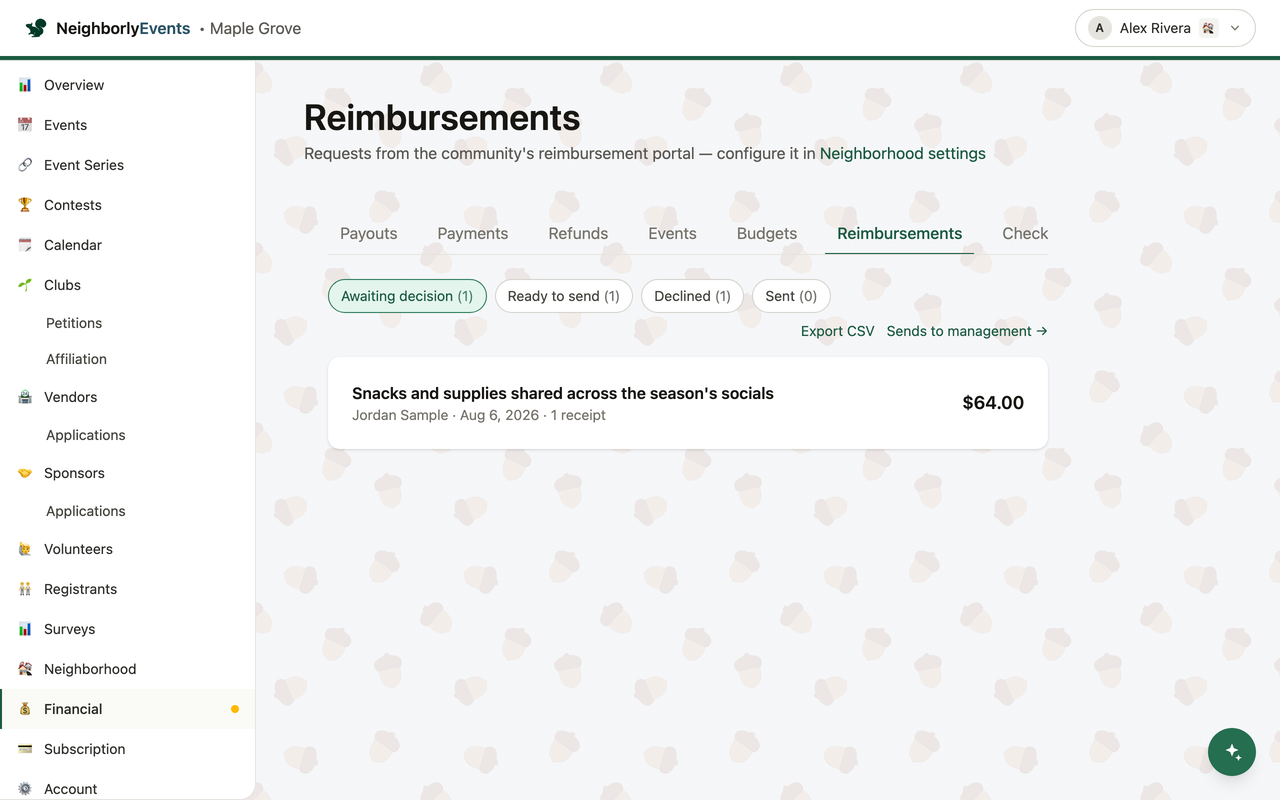Switch to the Payouts tab
This screenshot has height=800, width=1280.
pos(369,233)
